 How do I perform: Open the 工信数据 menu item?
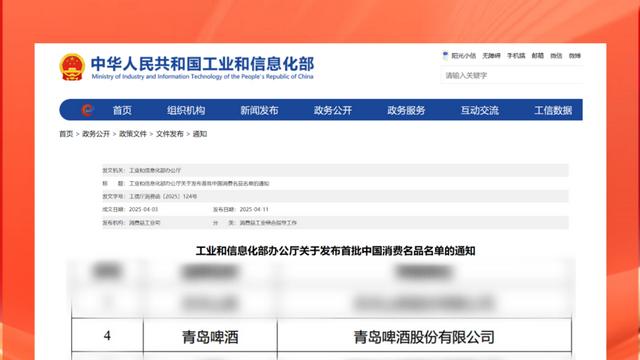(553, 110)
